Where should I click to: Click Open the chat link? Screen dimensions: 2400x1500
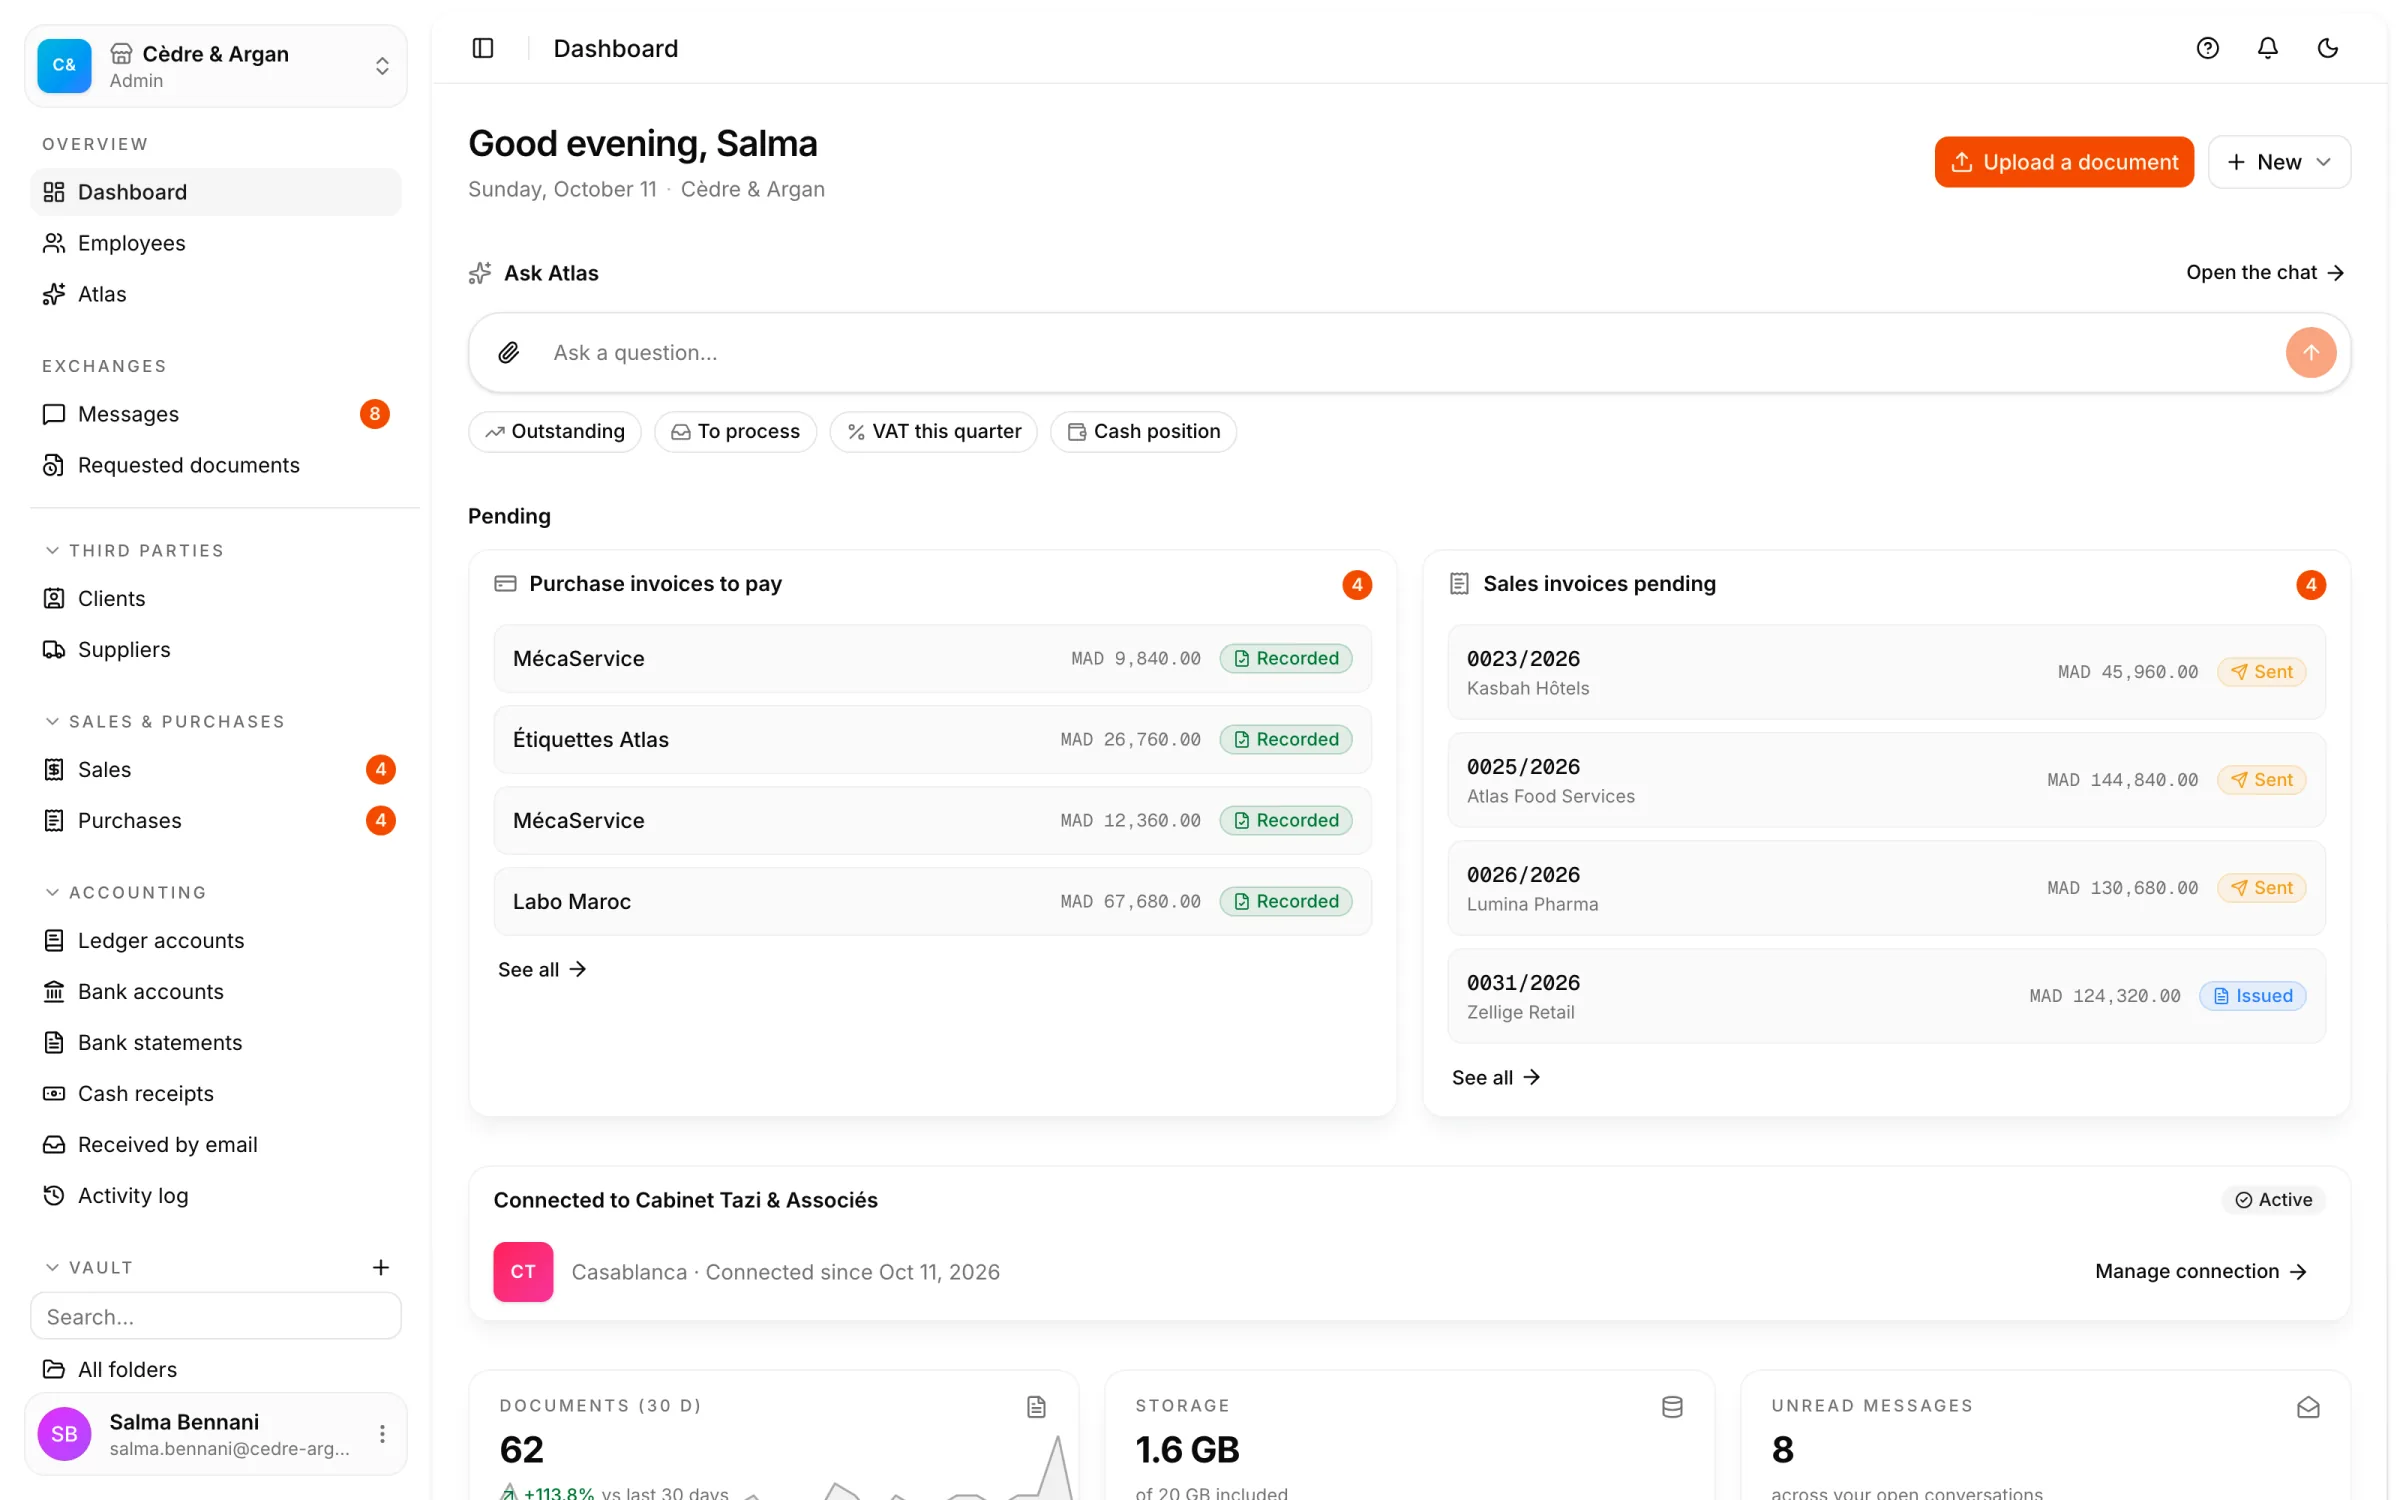coord(2265,273)
